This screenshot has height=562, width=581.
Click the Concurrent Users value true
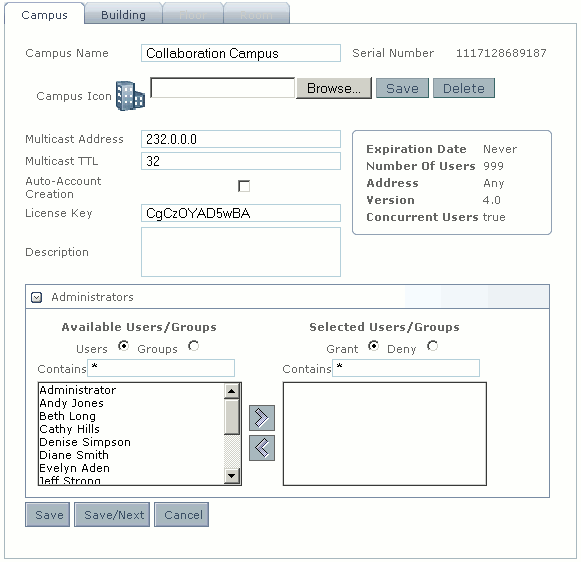click(494, 217)
